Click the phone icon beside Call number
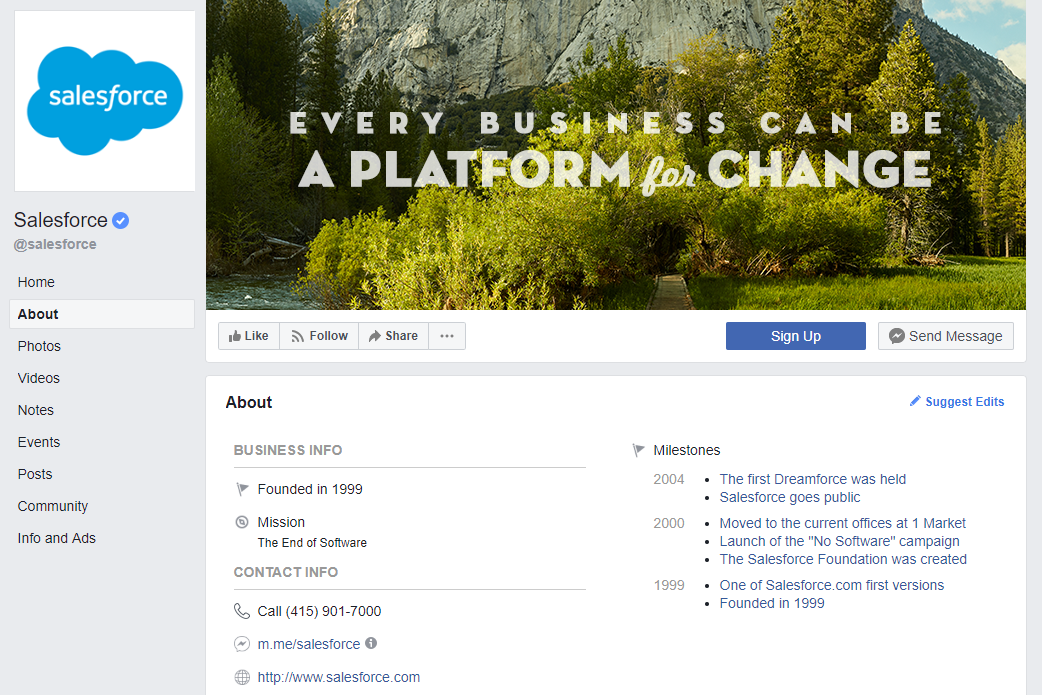The width and height of the screenshot is (1042, 695). point(242,611)
